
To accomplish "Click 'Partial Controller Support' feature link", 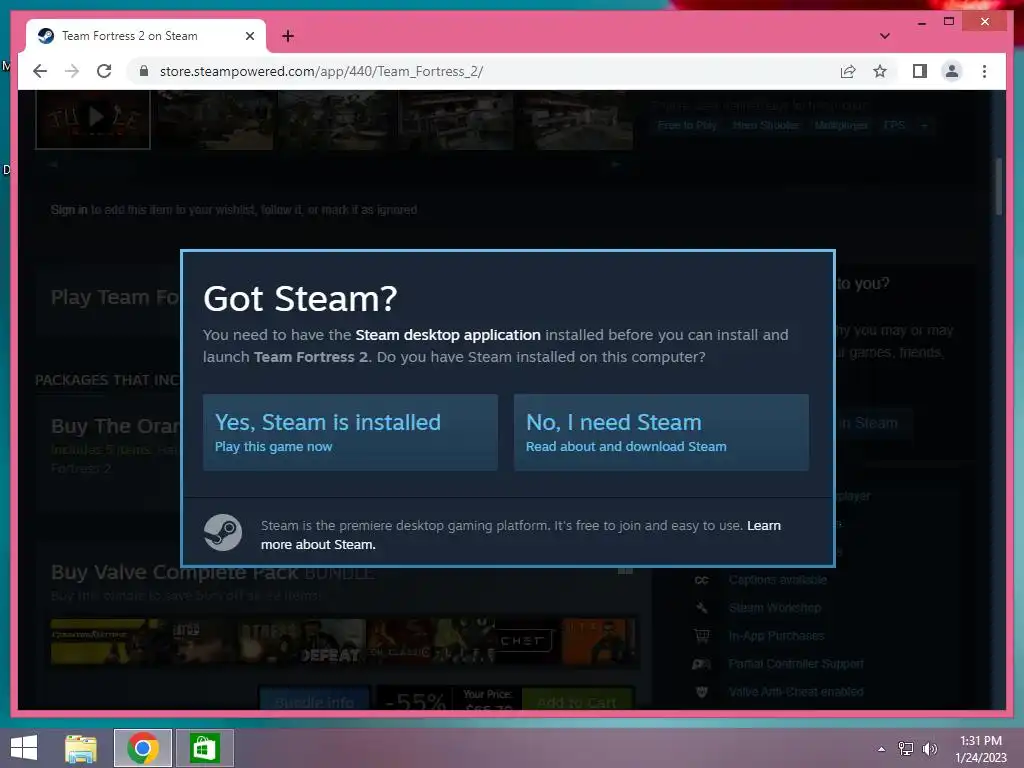I will pyautogui.click(x=796, y=664).
